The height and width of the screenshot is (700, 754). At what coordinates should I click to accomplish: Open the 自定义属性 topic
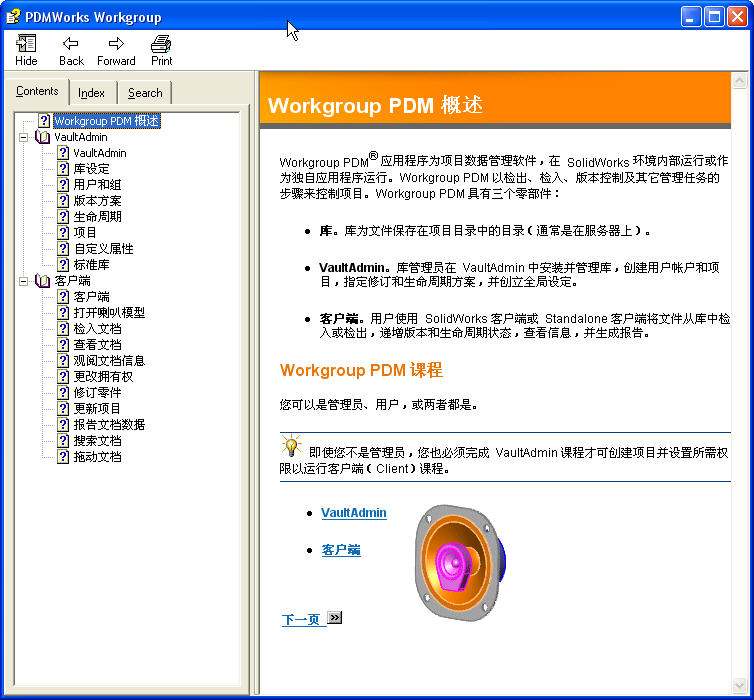[103, 249]
